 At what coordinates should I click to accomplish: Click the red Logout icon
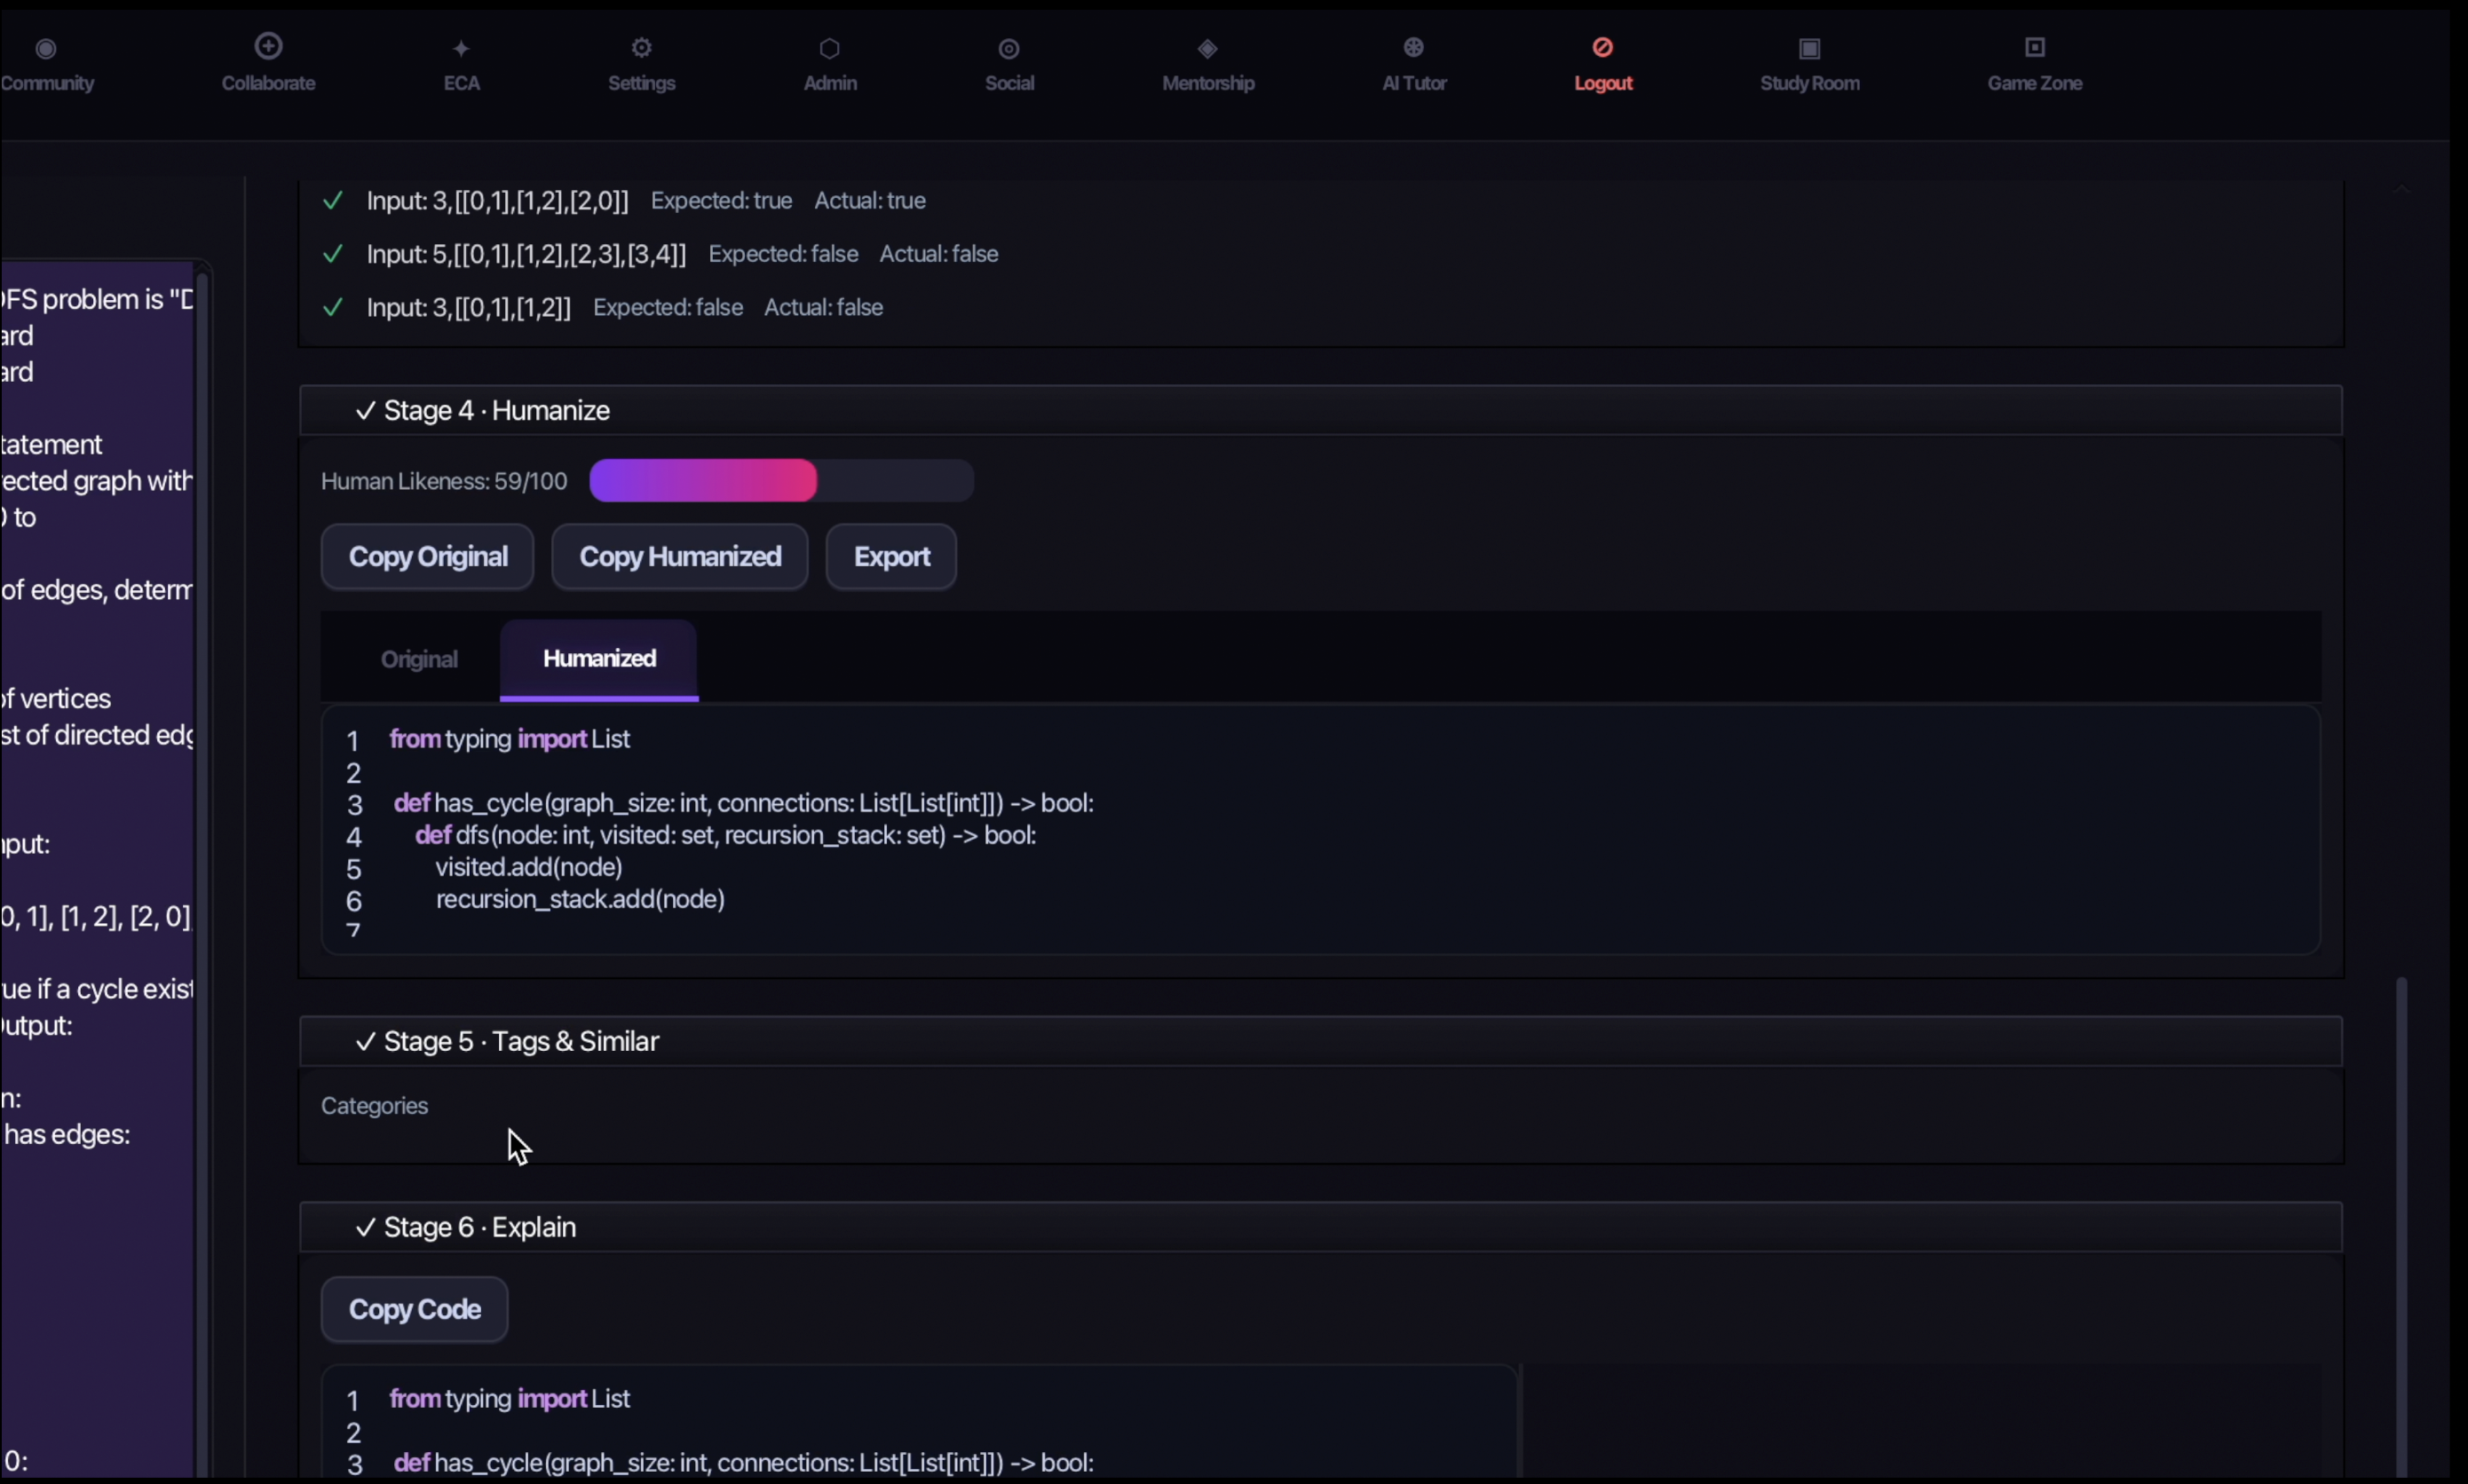(1603, 47)
